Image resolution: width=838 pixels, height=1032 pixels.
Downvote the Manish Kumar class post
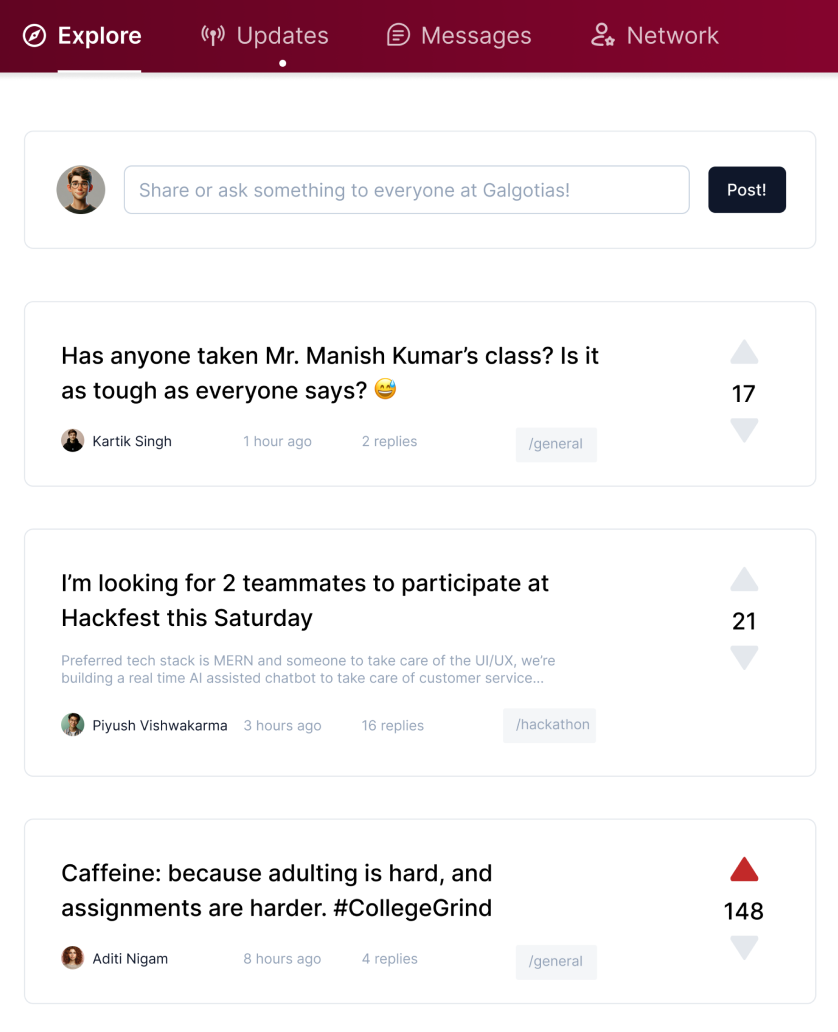pos(744,430)
